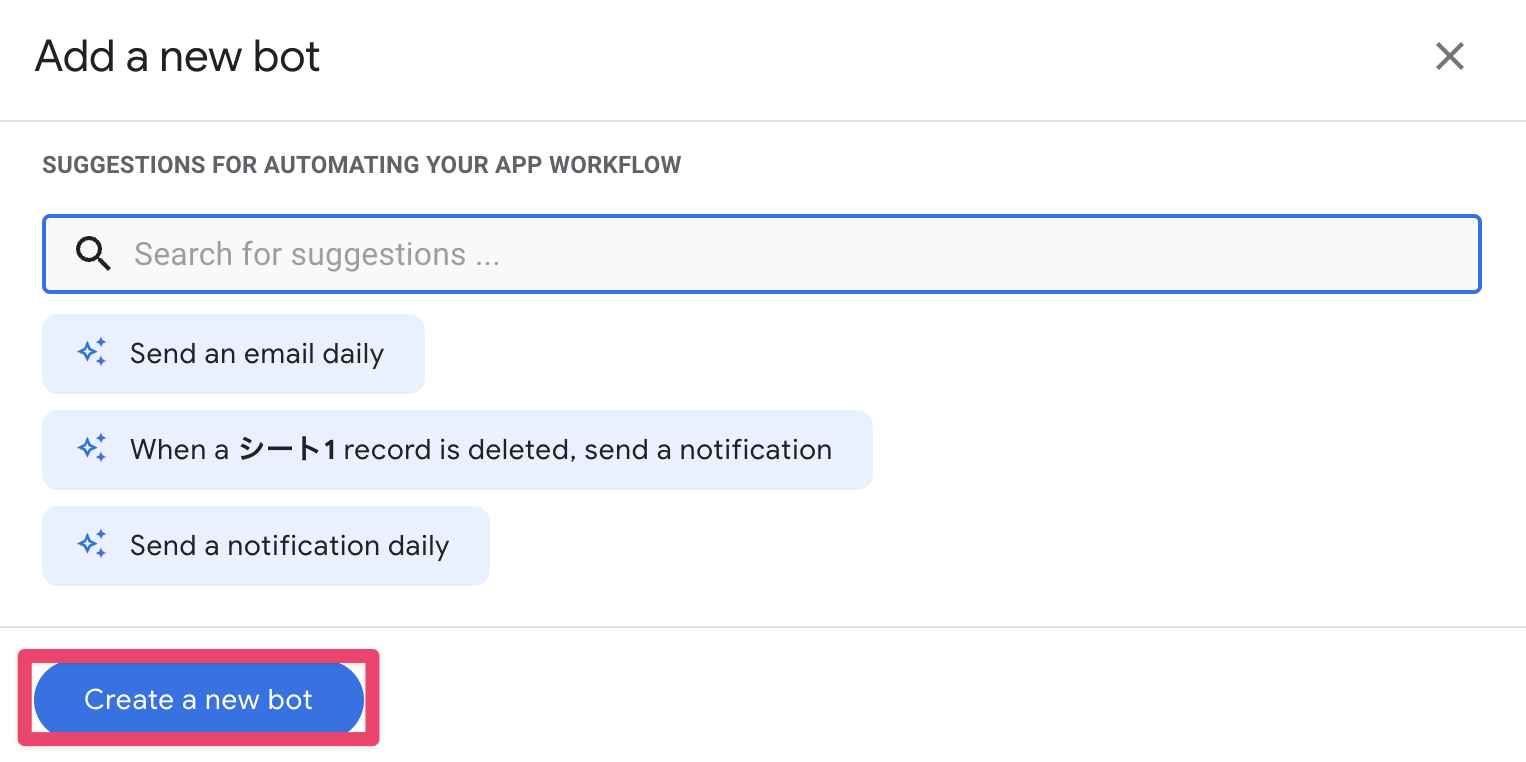Click the magnifying glass search icon
Screen dimensions: 1526x762
(x=93, y=254)
